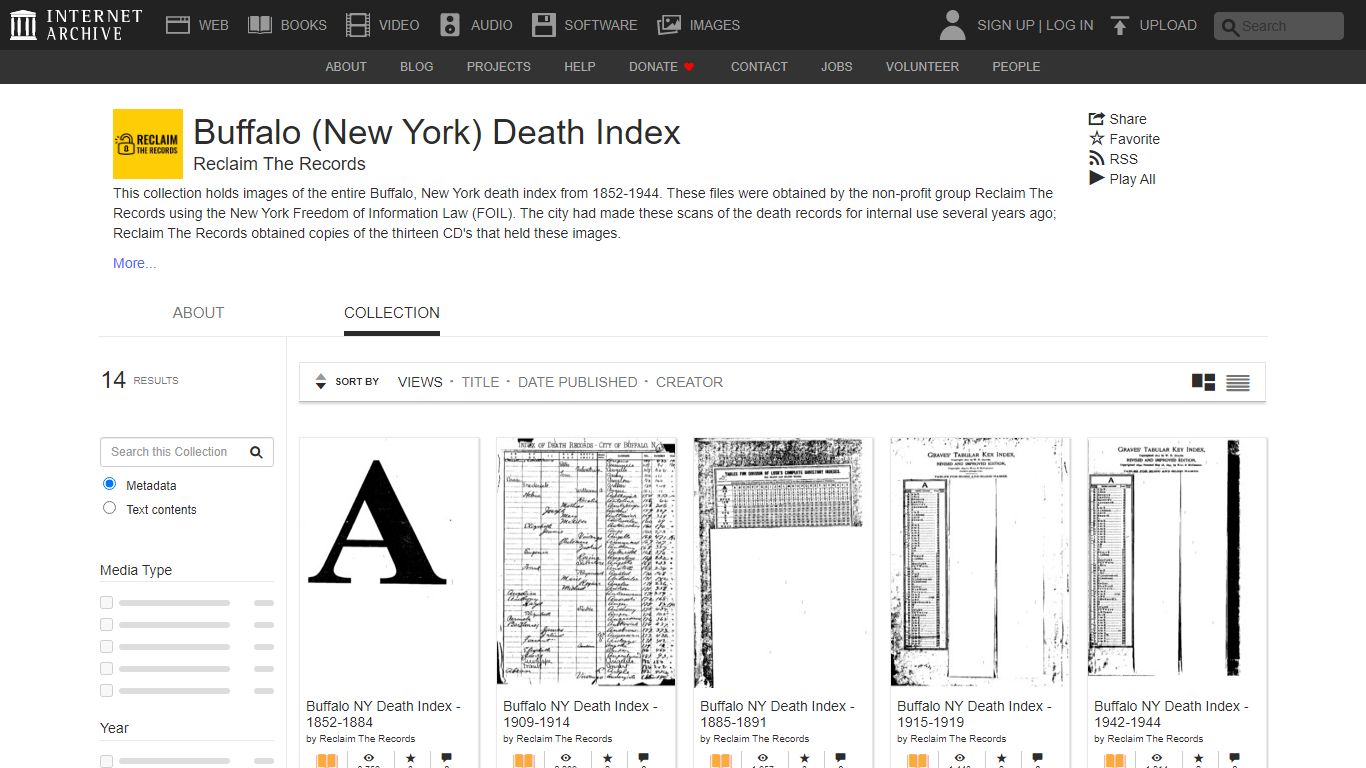Image resolution: width=1366 pixels, height=768 pixels.
Task: Open the 1909-1914 death index thumbnail
Action: tap(586, 562)
